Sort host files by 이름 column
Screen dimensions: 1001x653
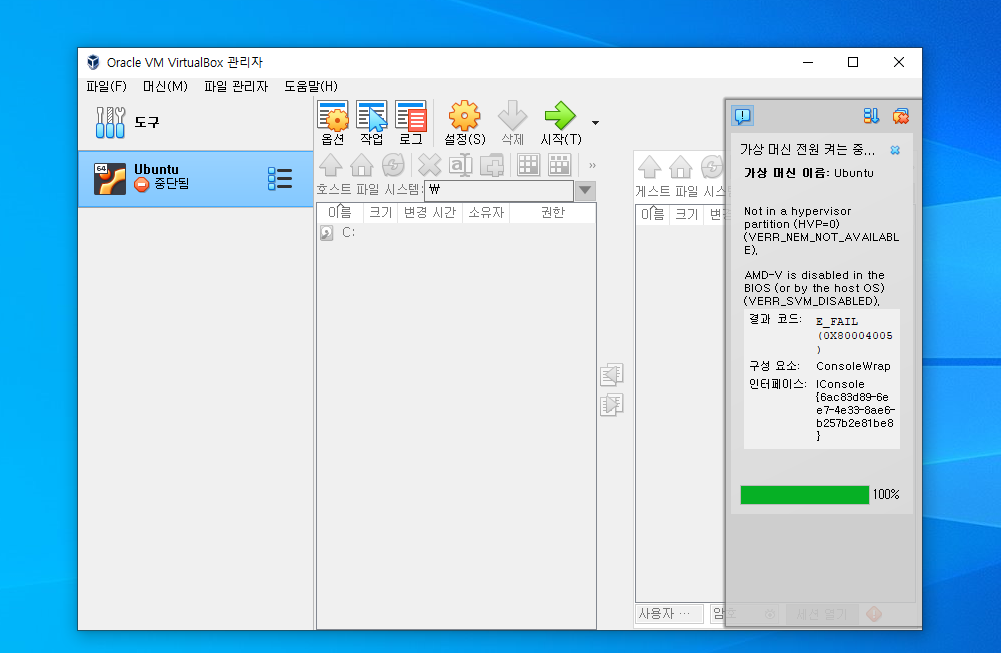(x=340, y=213)
